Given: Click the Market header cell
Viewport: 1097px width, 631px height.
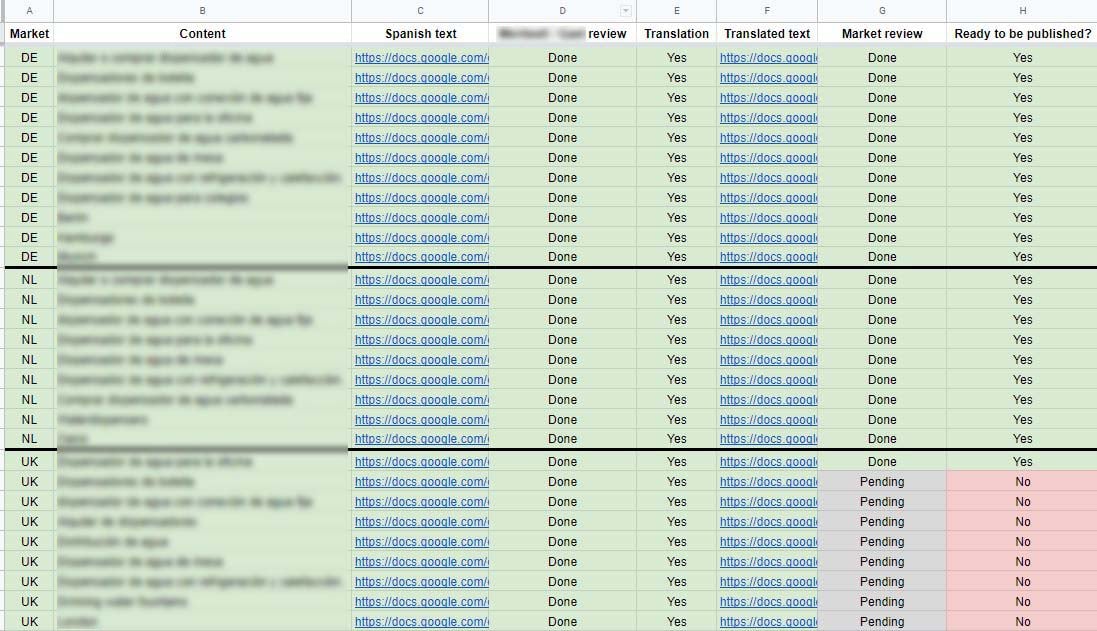Looking at the screenshot, I should point(29,33).
